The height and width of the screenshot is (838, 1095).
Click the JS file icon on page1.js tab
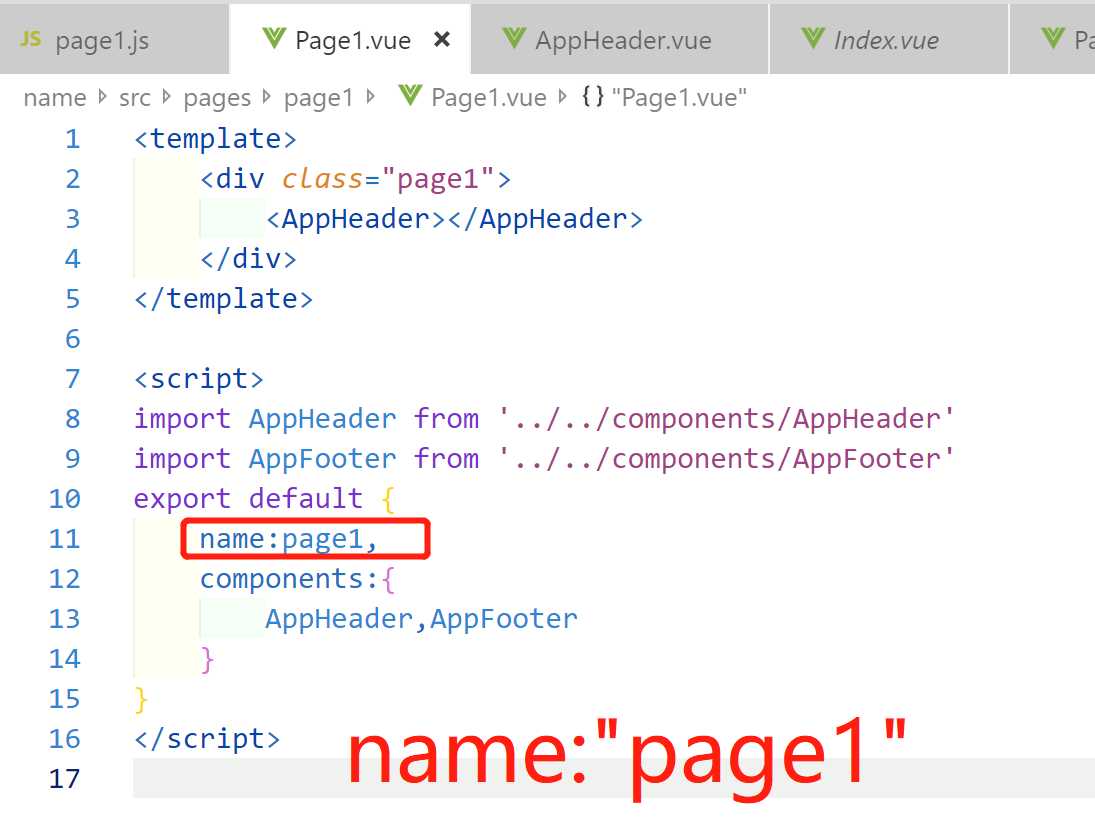point(31,38)
